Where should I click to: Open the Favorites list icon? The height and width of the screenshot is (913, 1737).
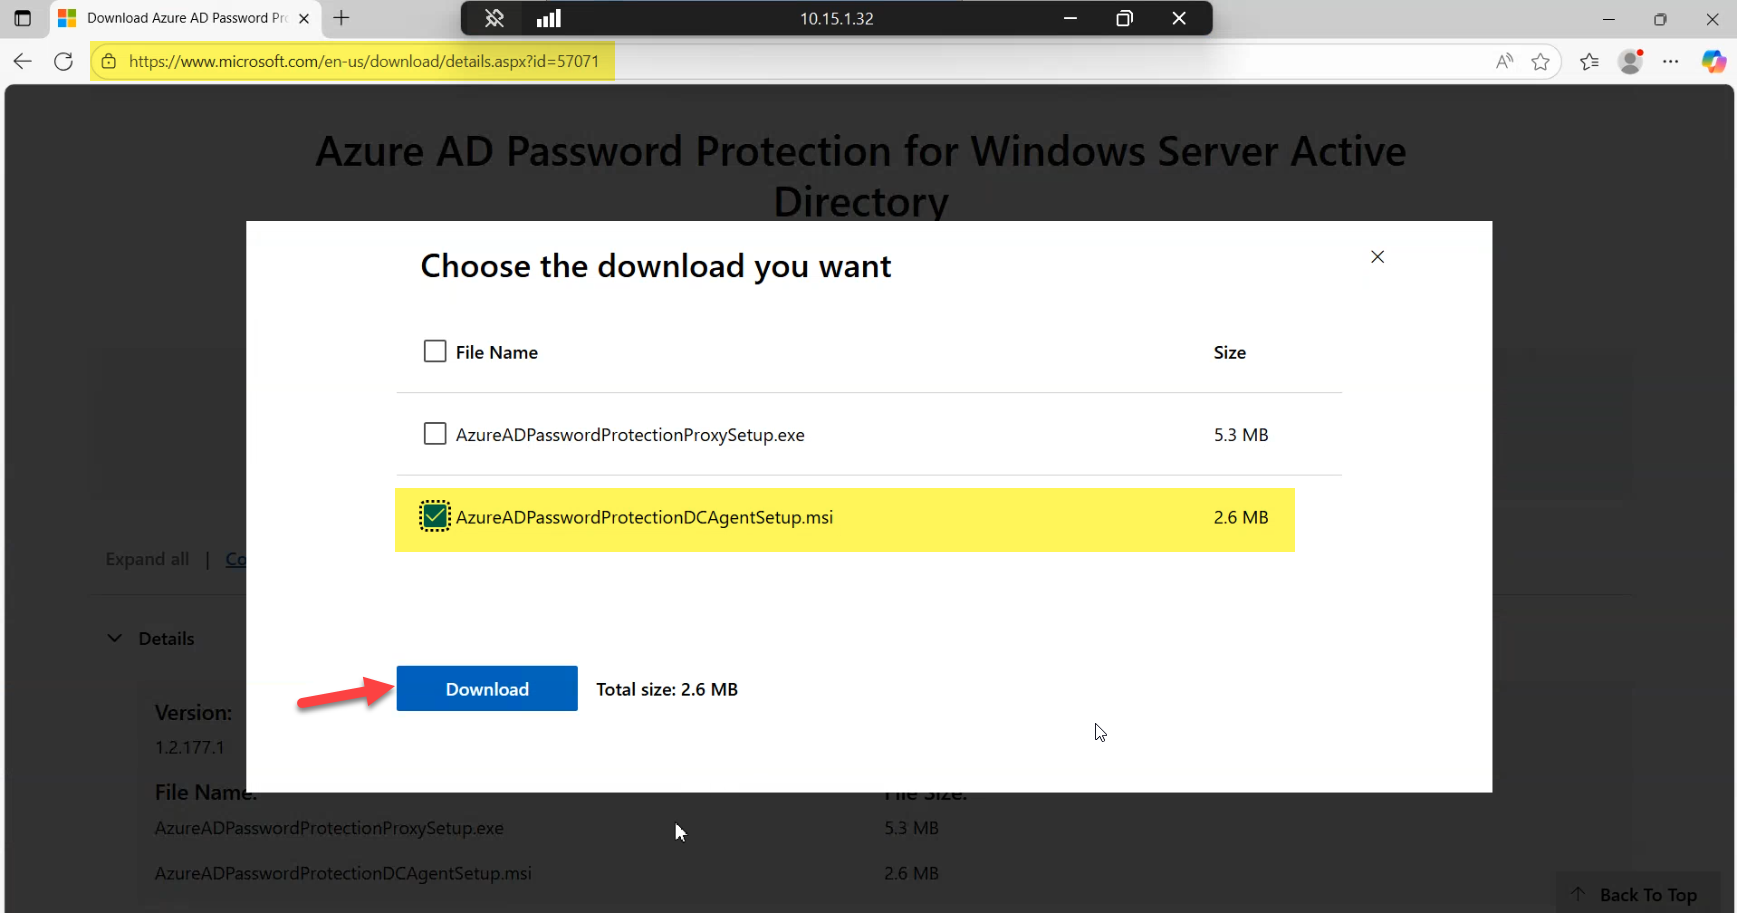coord(1589,62)
